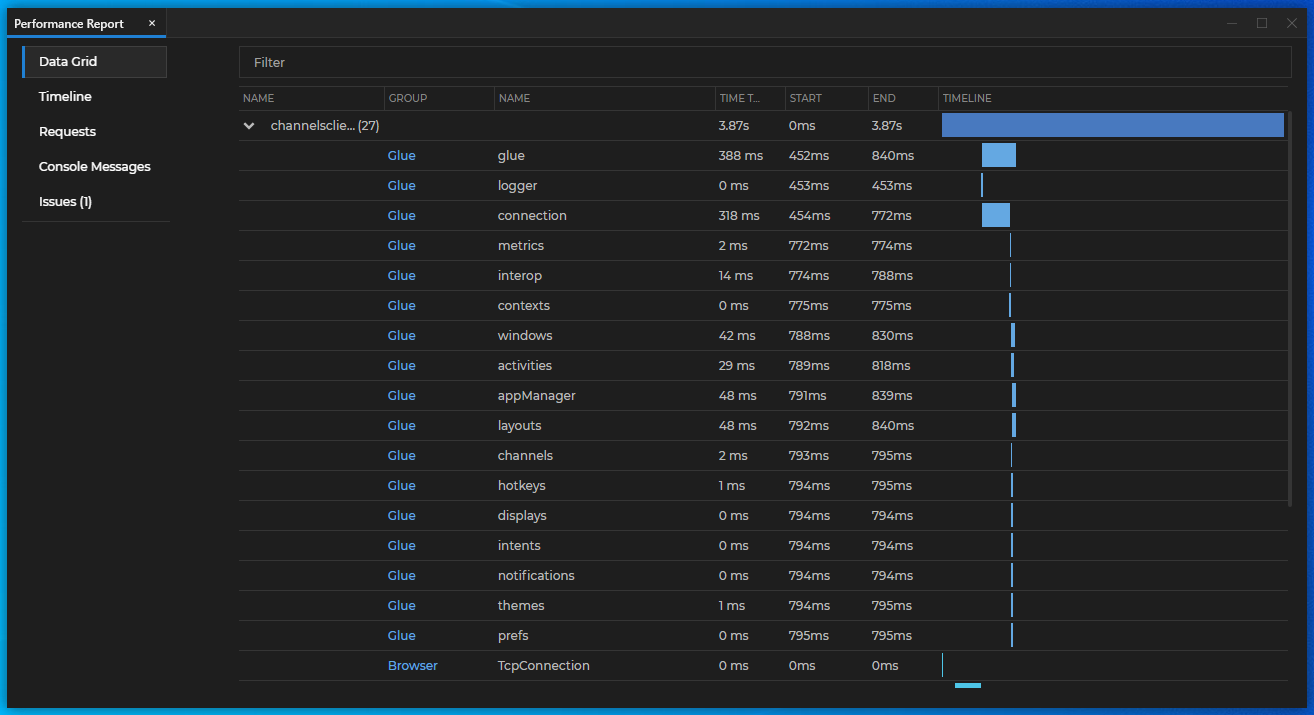Sort by the GROUP column header

(408, 98)
